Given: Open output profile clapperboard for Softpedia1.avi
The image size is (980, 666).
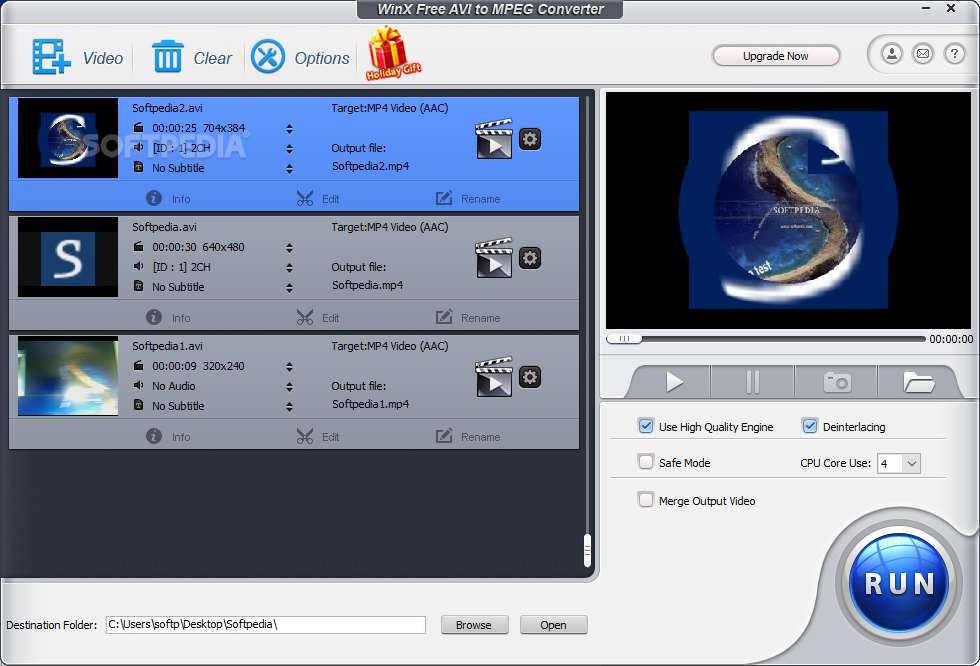Looking at the screenshot, I should 494,377.
